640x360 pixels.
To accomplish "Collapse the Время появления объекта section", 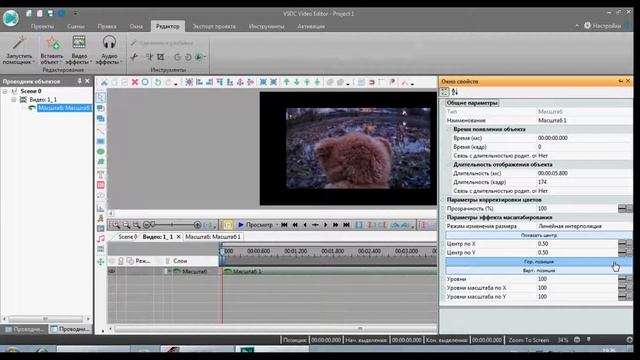I will pos(449,129).
